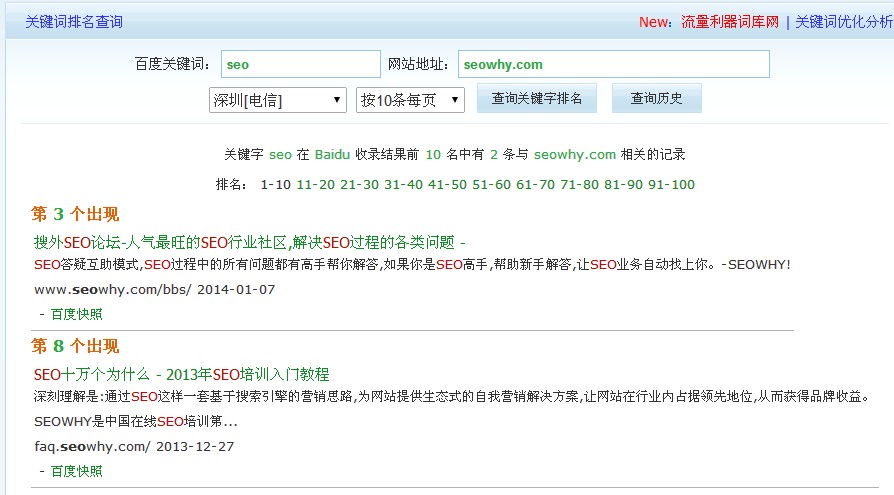Open the 关键词排名查询 header link
The image size is (894, 495).
pyautogui.click(x=74, y=22)
